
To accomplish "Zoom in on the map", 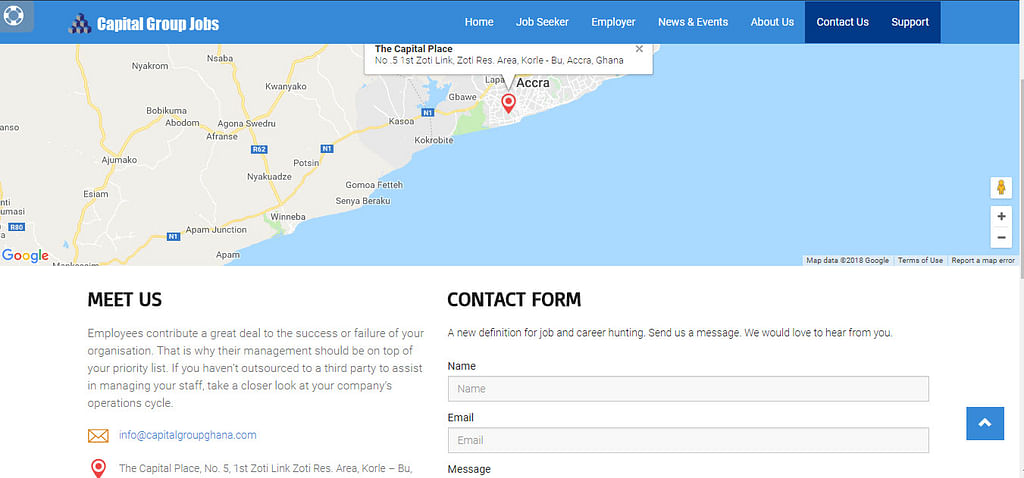I will [1001, 216].
